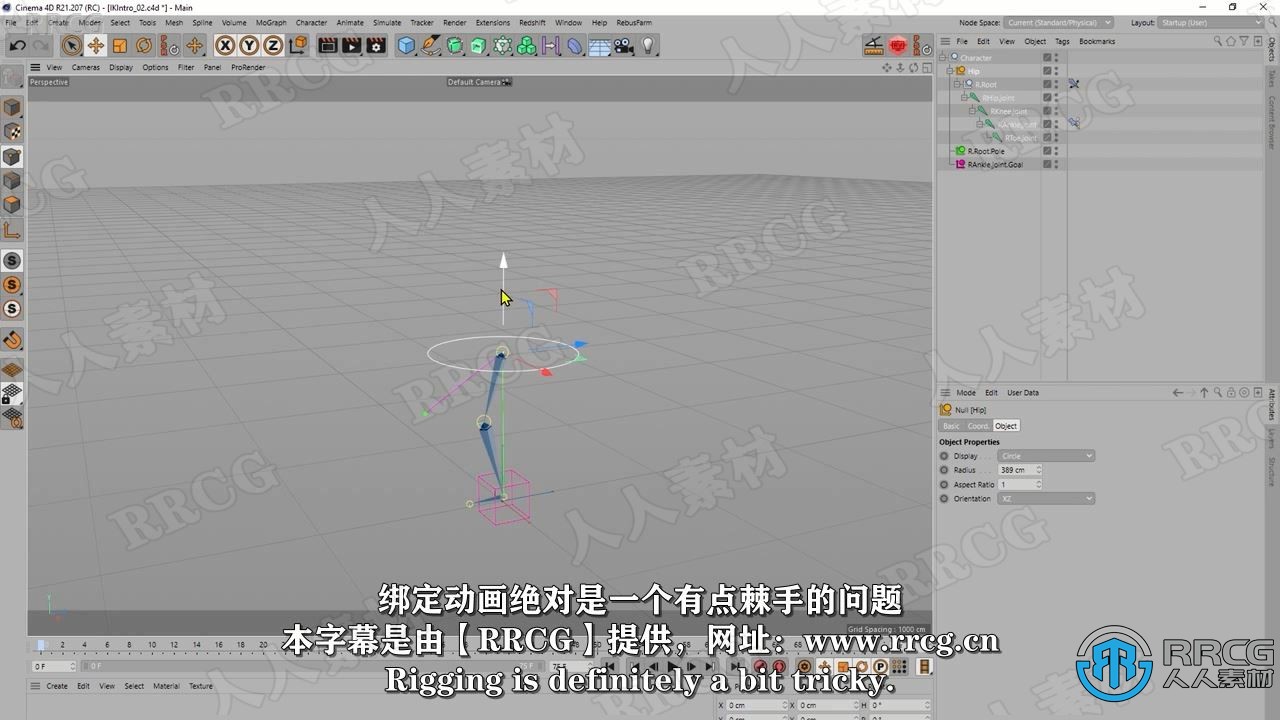Switch the coordinate system icon
This screenshot has height=720, width=1280.
(x=297, y=45)
